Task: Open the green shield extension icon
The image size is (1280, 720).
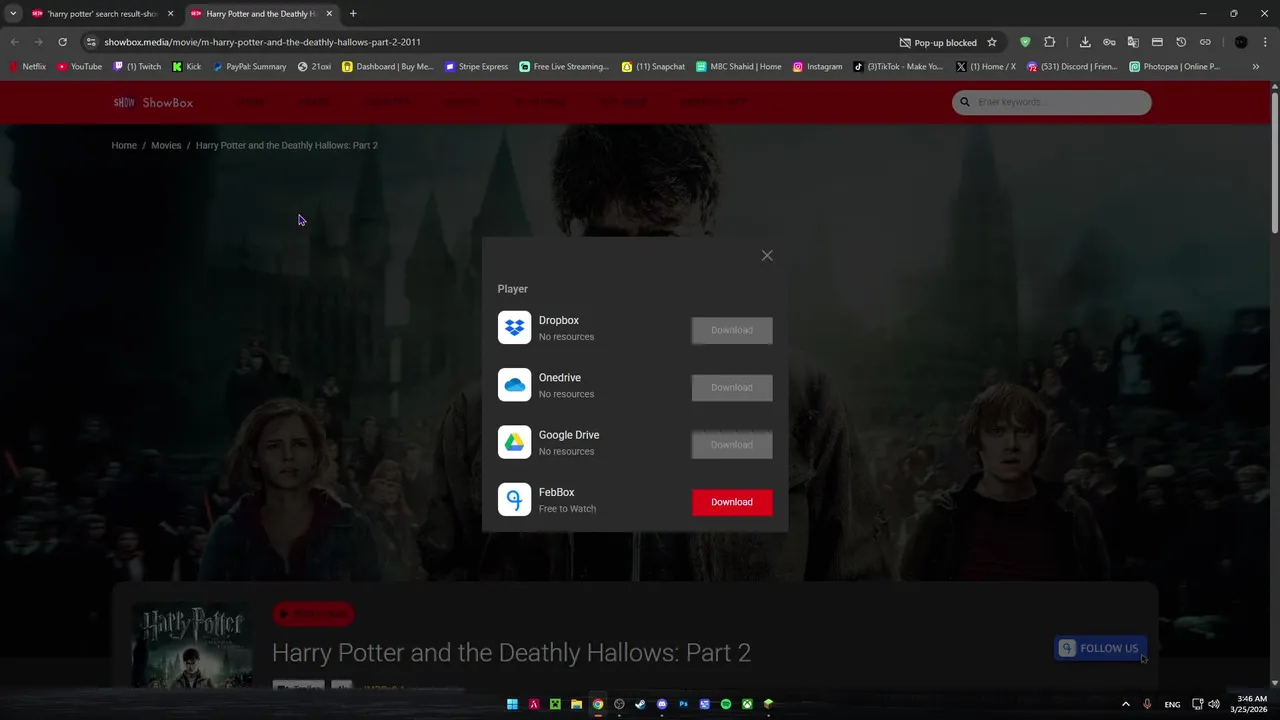Action: [x=1025, y=42]
